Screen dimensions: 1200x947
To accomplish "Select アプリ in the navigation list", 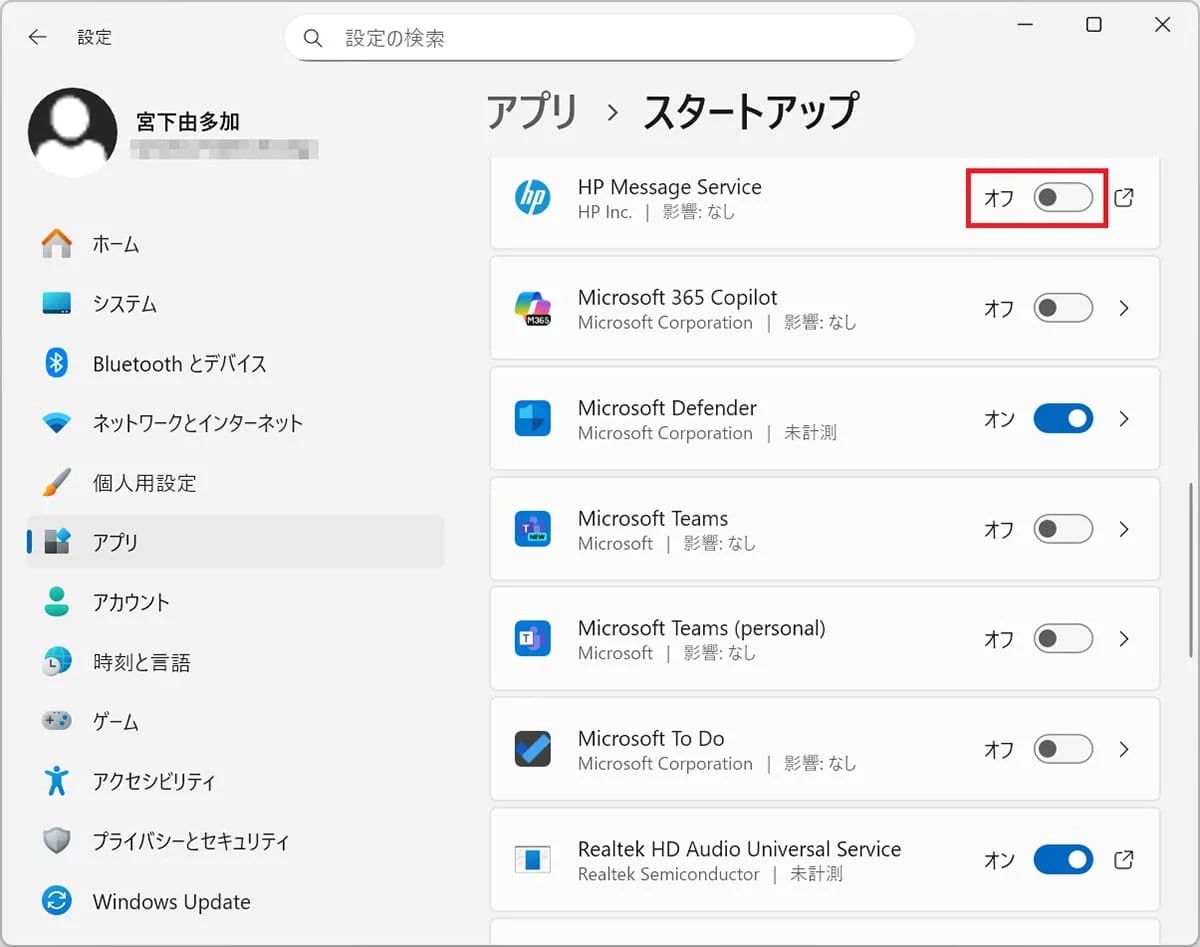I will (x=118, y=542).
